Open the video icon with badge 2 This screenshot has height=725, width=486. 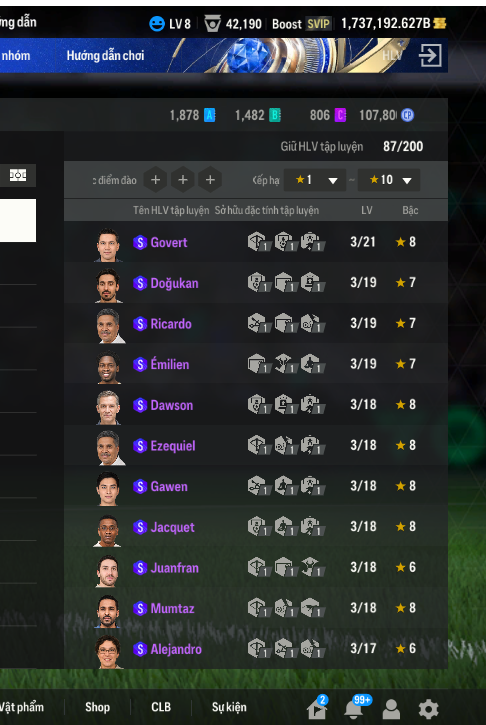[x=317, y=708]
